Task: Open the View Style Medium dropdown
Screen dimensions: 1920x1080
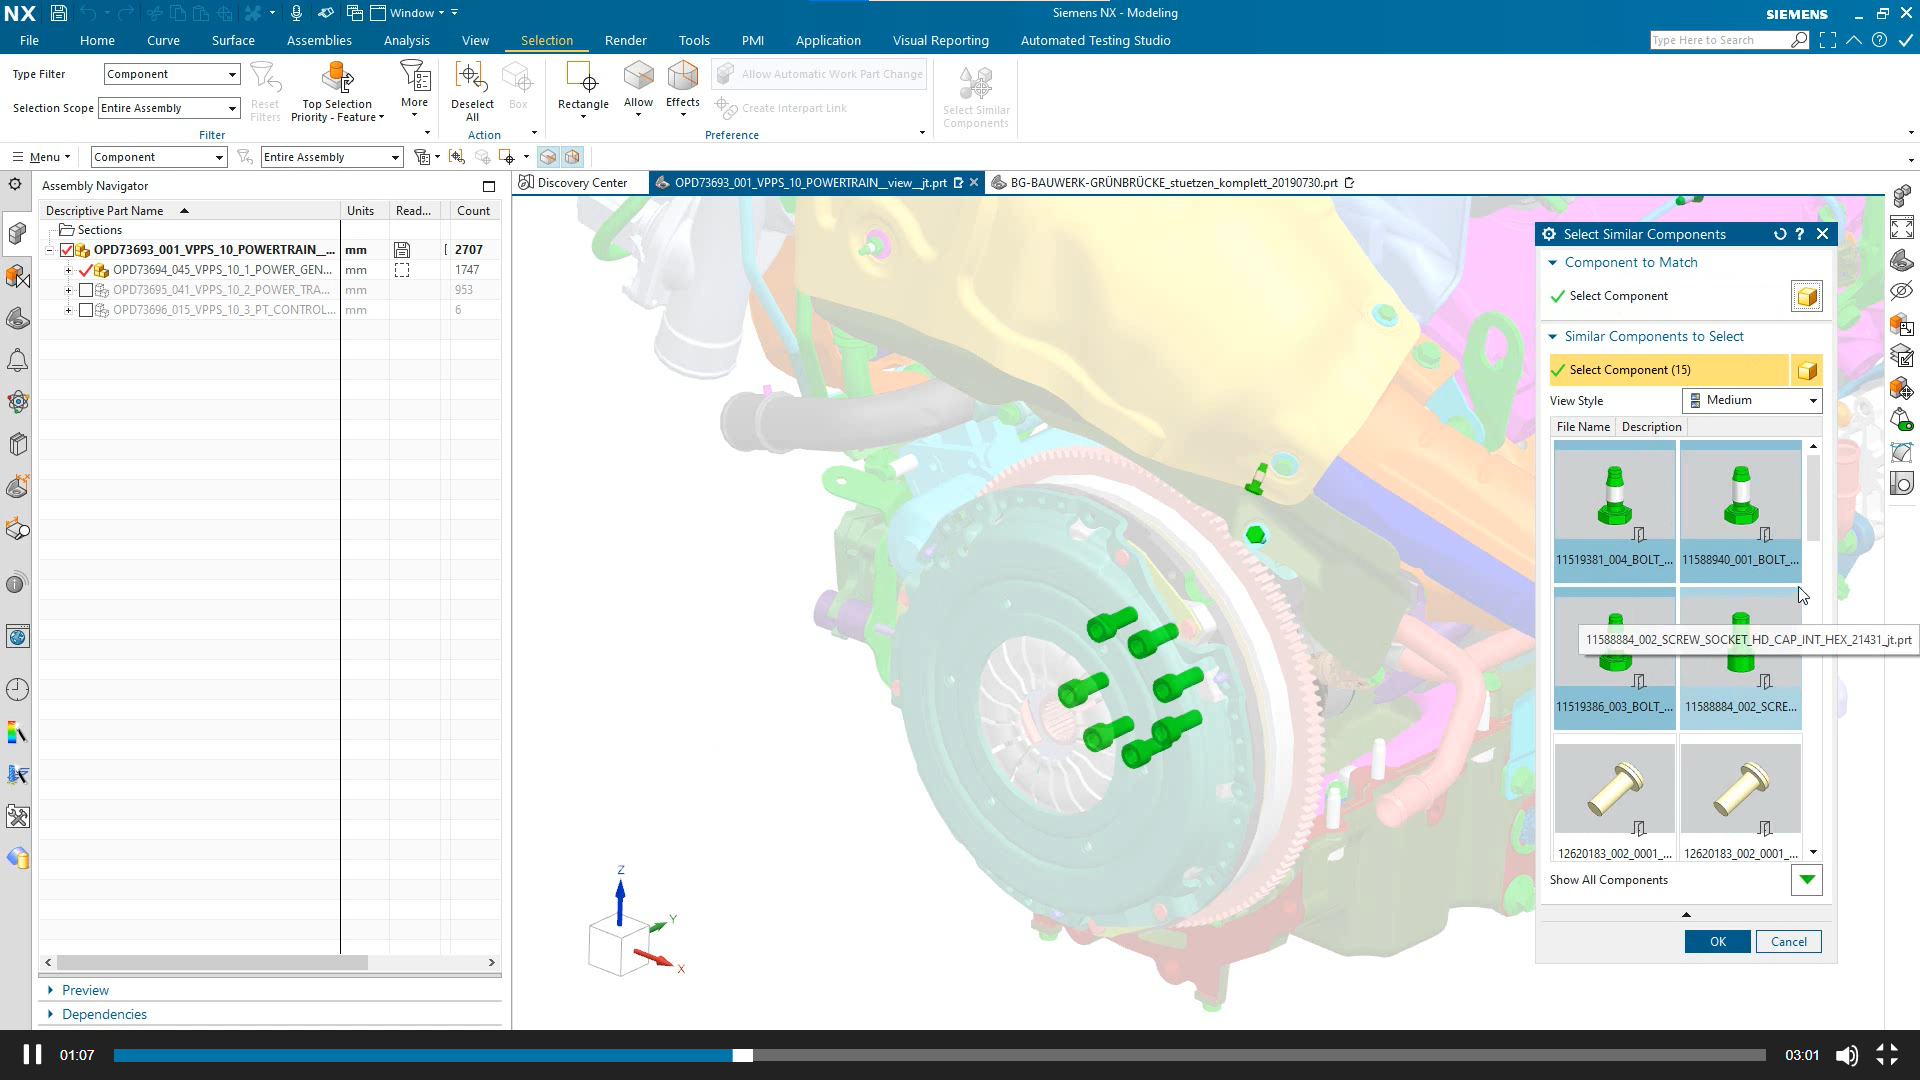Action: pos(1812,400)
